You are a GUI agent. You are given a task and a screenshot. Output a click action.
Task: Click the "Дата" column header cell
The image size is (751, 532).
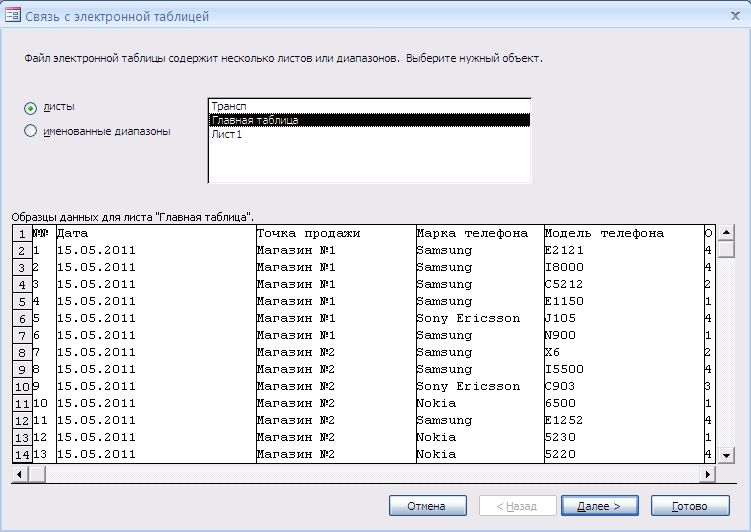point(156,233)
